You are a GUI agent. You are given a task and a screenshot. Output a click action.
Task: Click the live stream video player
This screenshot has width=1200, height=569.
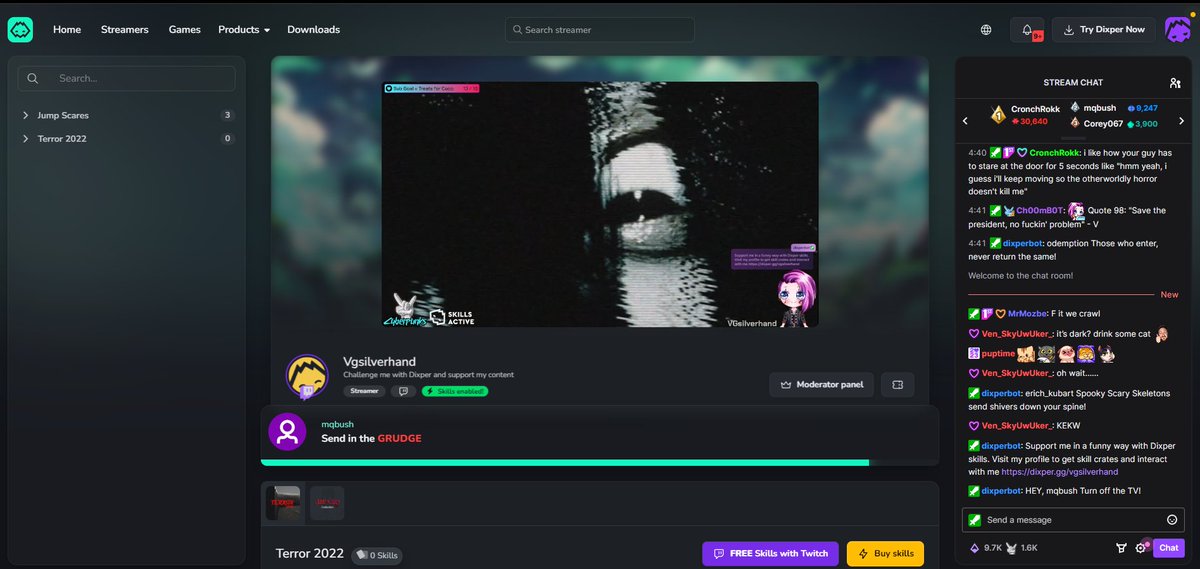click(600, 205)
